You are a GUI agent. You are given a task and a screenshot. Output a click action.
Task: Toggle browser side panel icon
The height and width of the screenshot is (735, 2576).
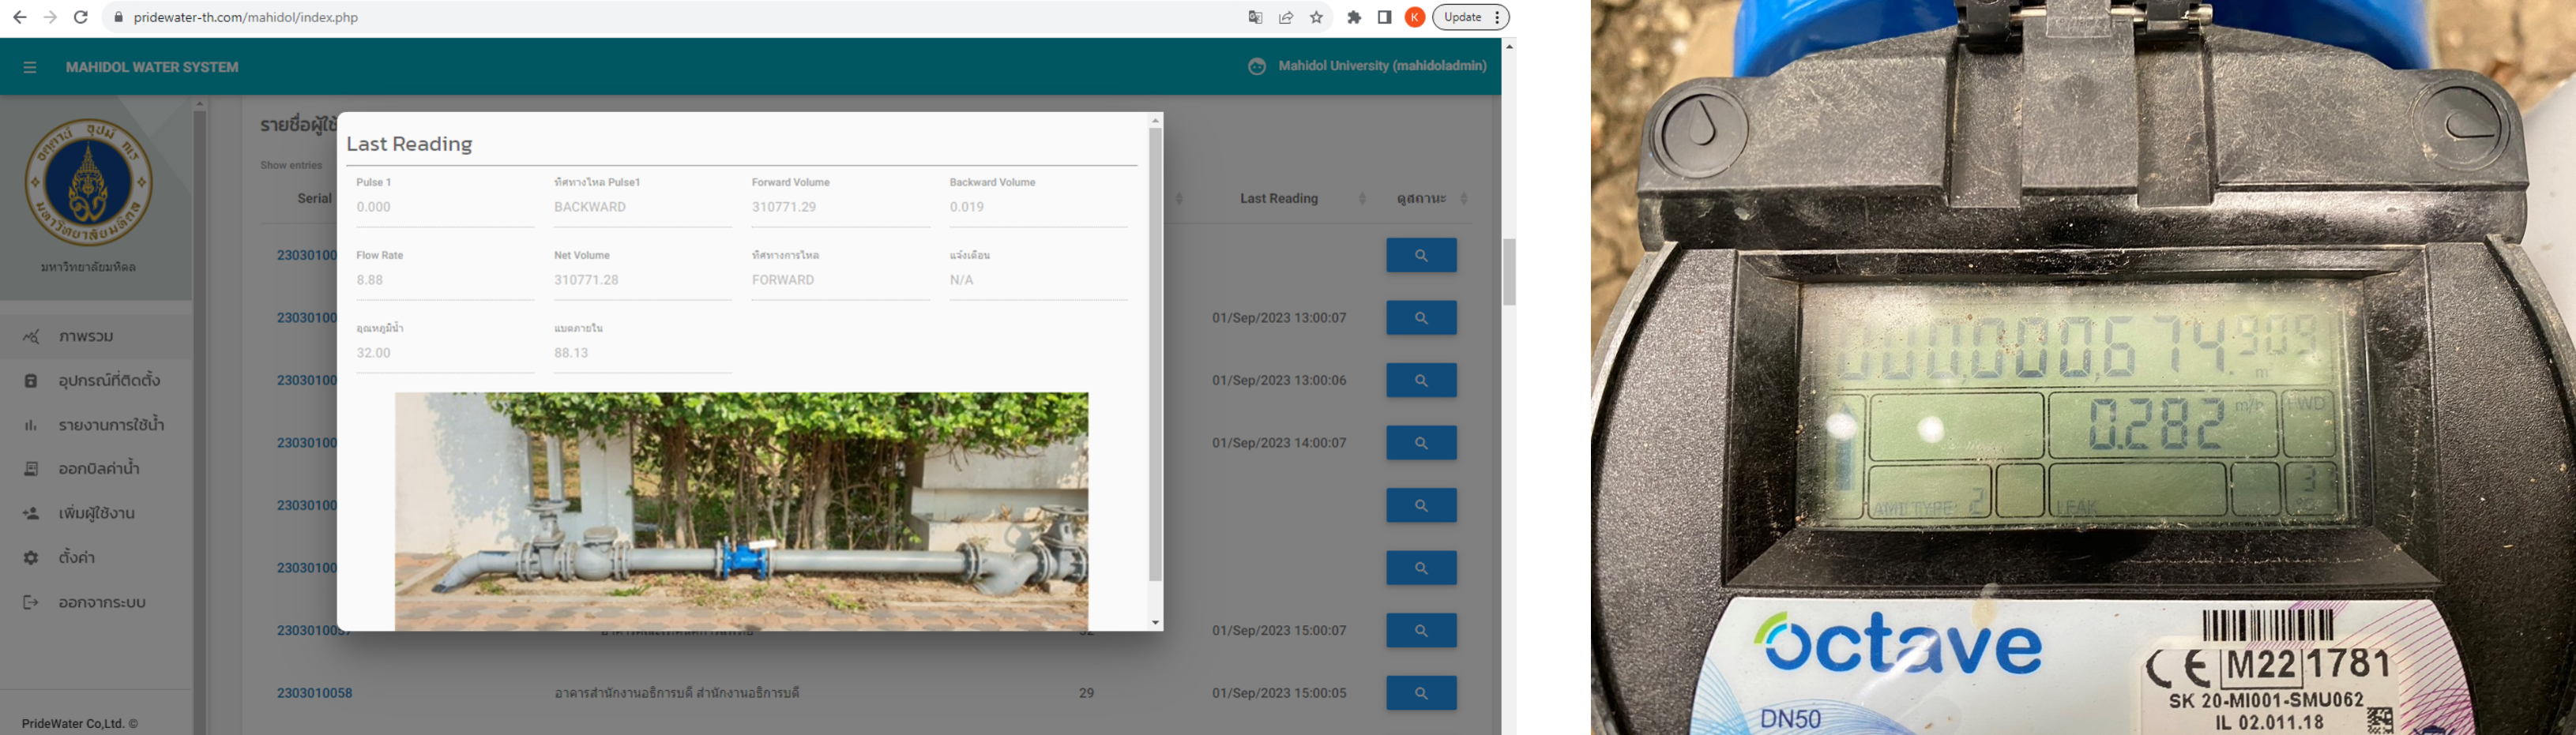(x=1384, y=17)
